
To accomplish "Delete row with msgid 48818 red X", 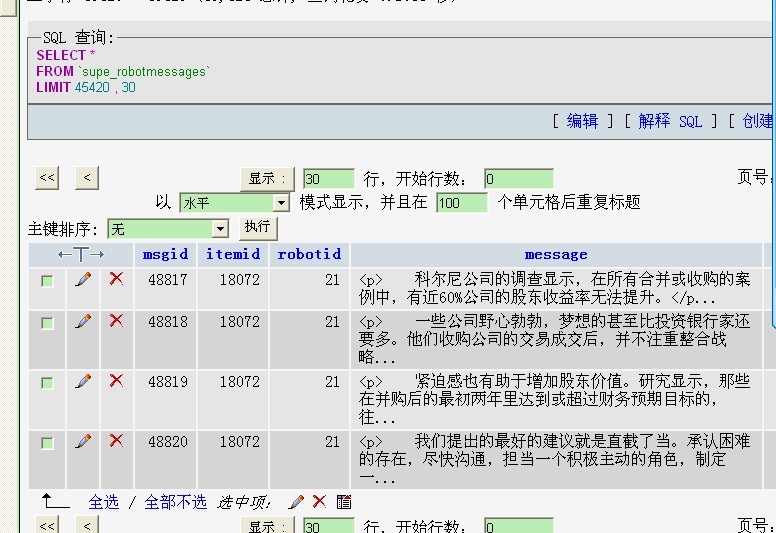I will 116,321.
